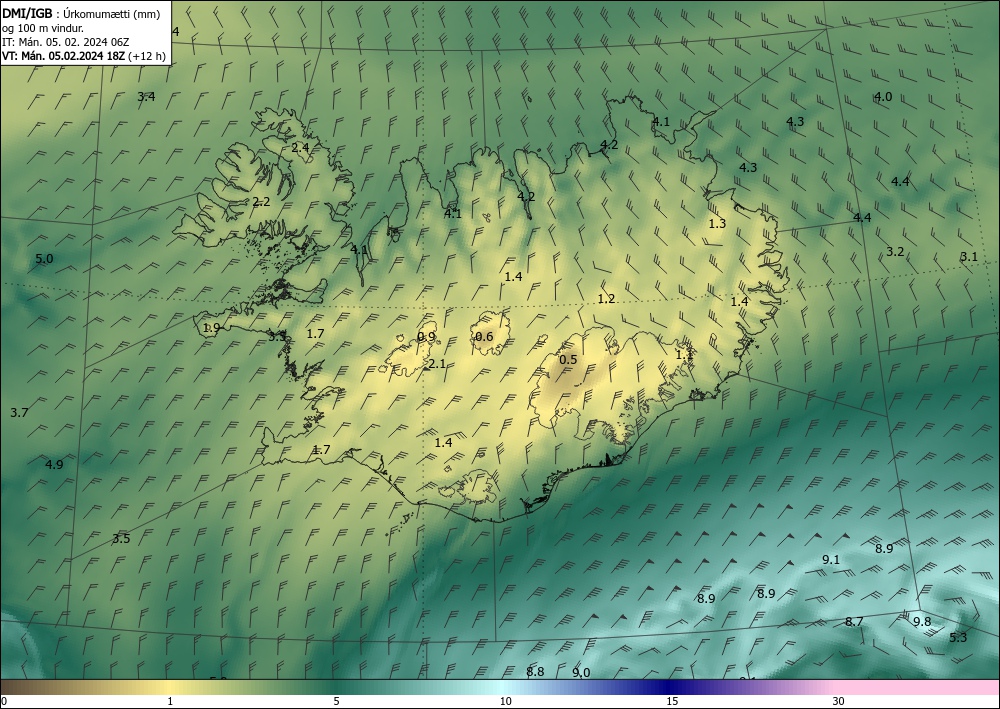Select the 2.4 value over the Westfjords
1000x709 pixels.
(x=300, y=147)
